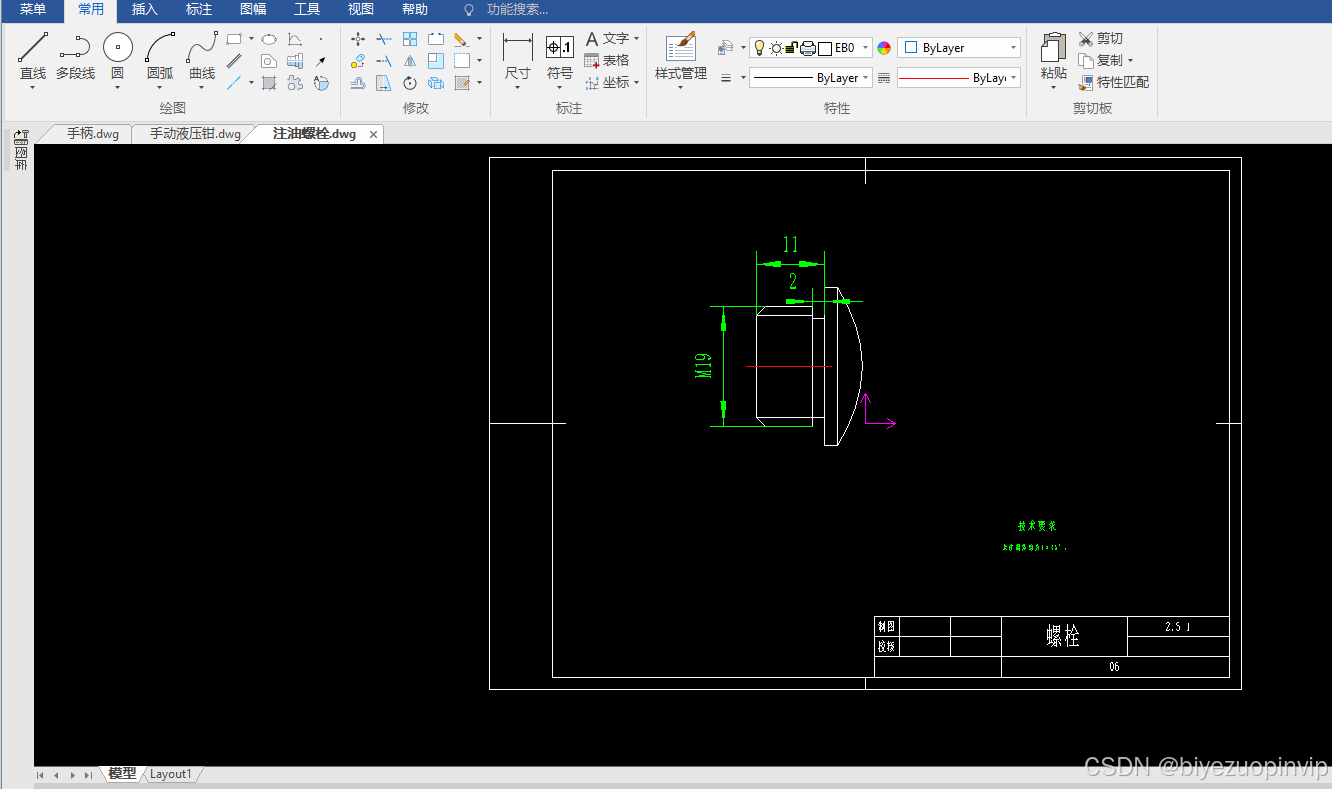
Task: Expand the 文字 text dropdown
Action: click(x=637, y=39)
